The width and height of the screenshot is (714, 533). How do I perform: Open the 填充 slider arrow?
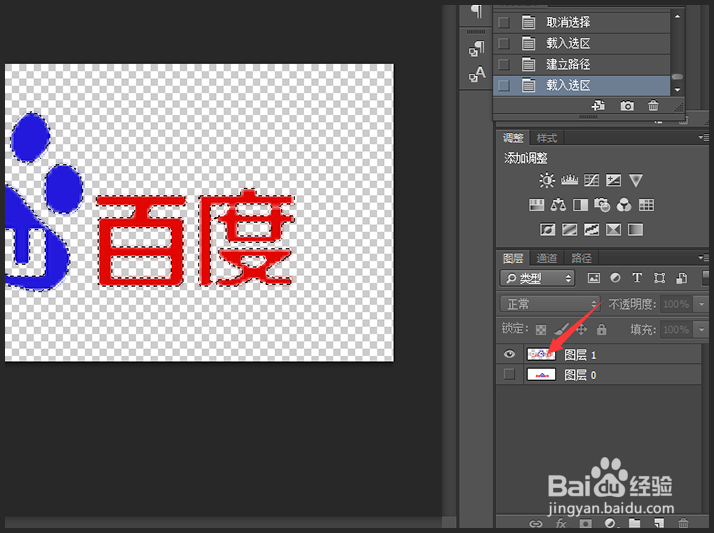[x=702, y=329]
